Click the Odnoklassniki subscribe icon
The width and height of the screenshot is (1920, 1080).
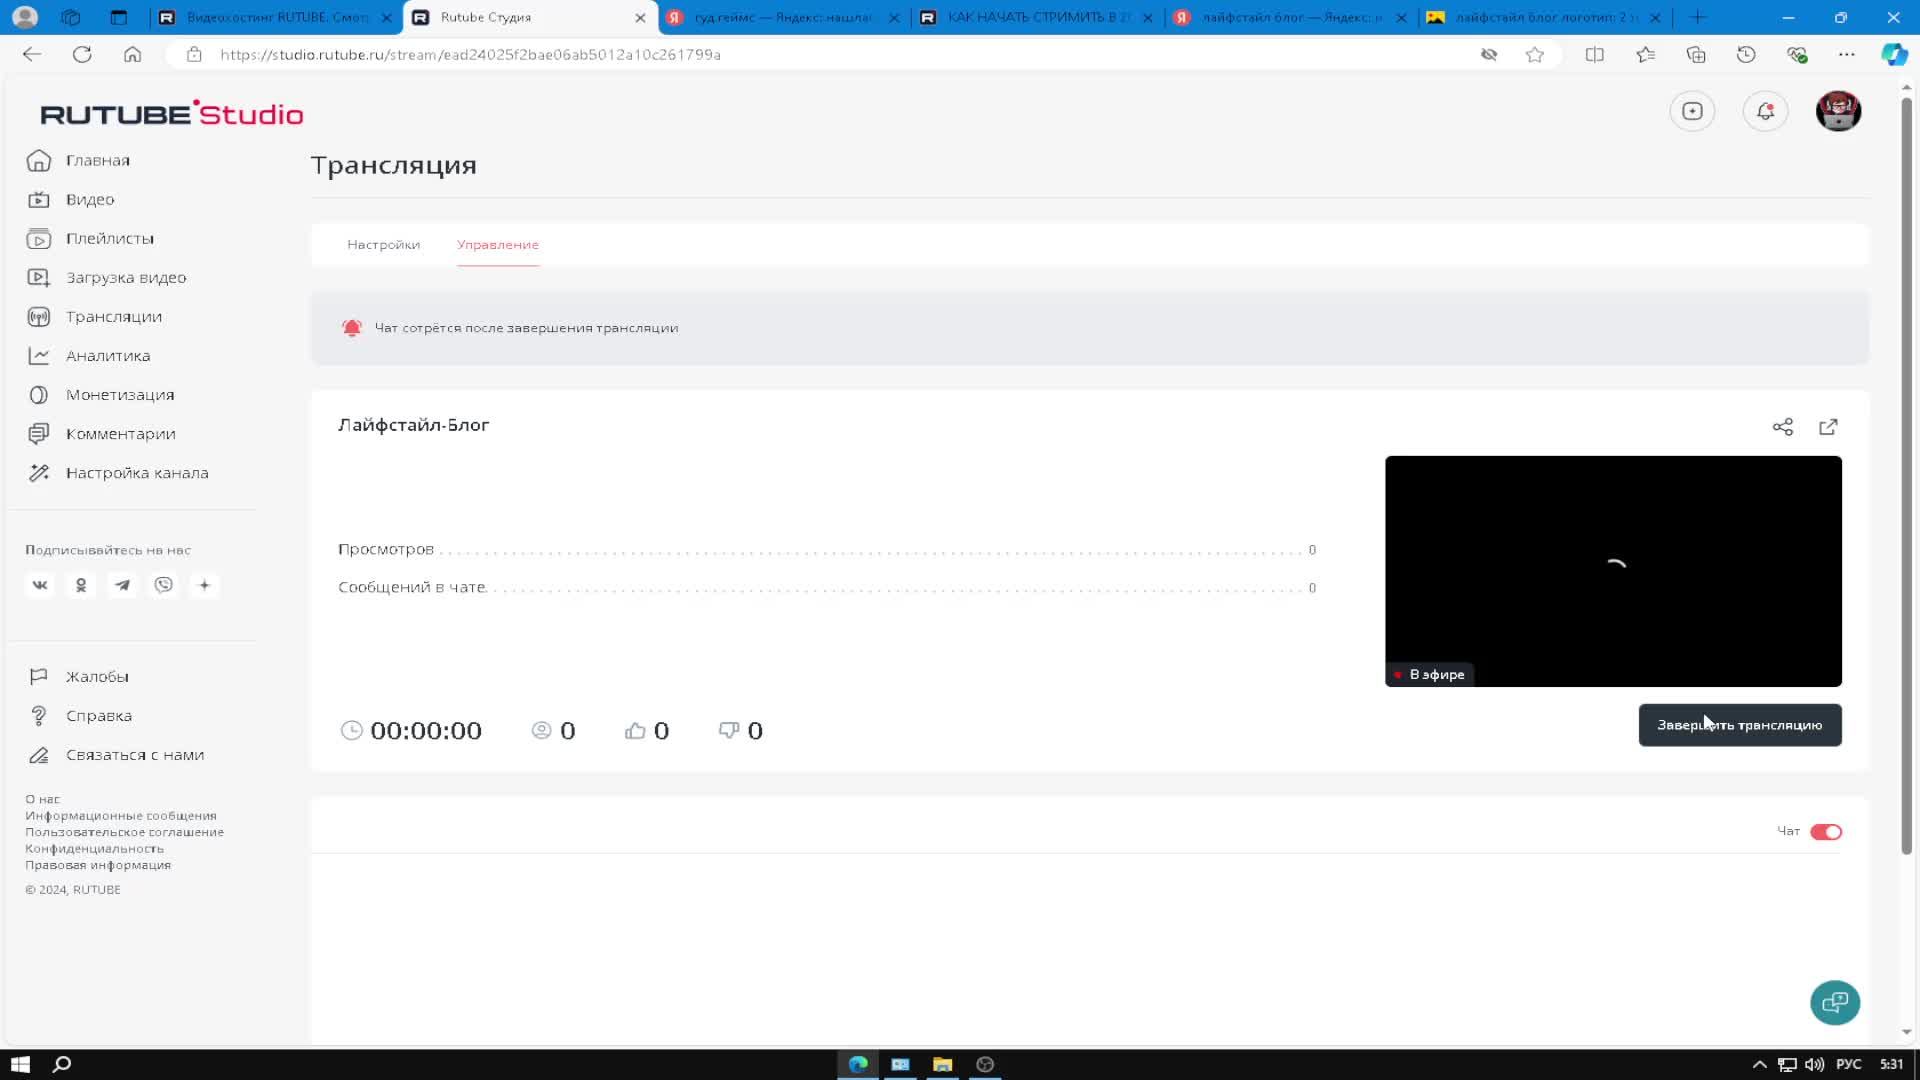tap(79, 584)
